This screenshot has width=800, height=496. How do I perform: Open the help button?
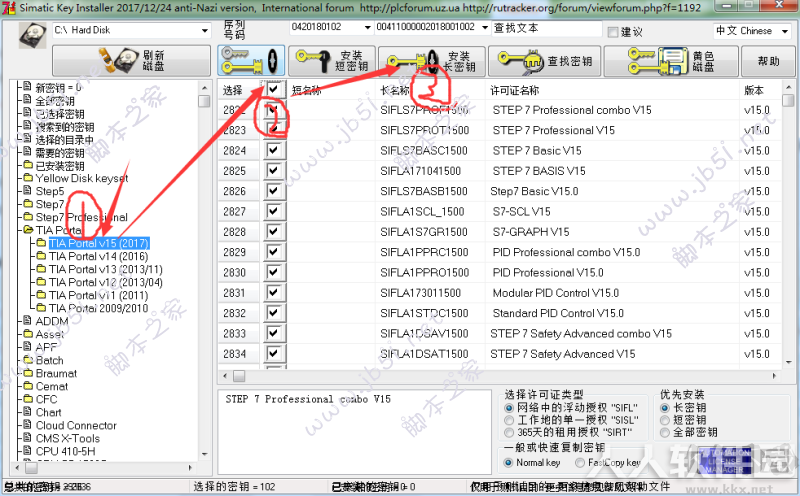coord(768,61)
